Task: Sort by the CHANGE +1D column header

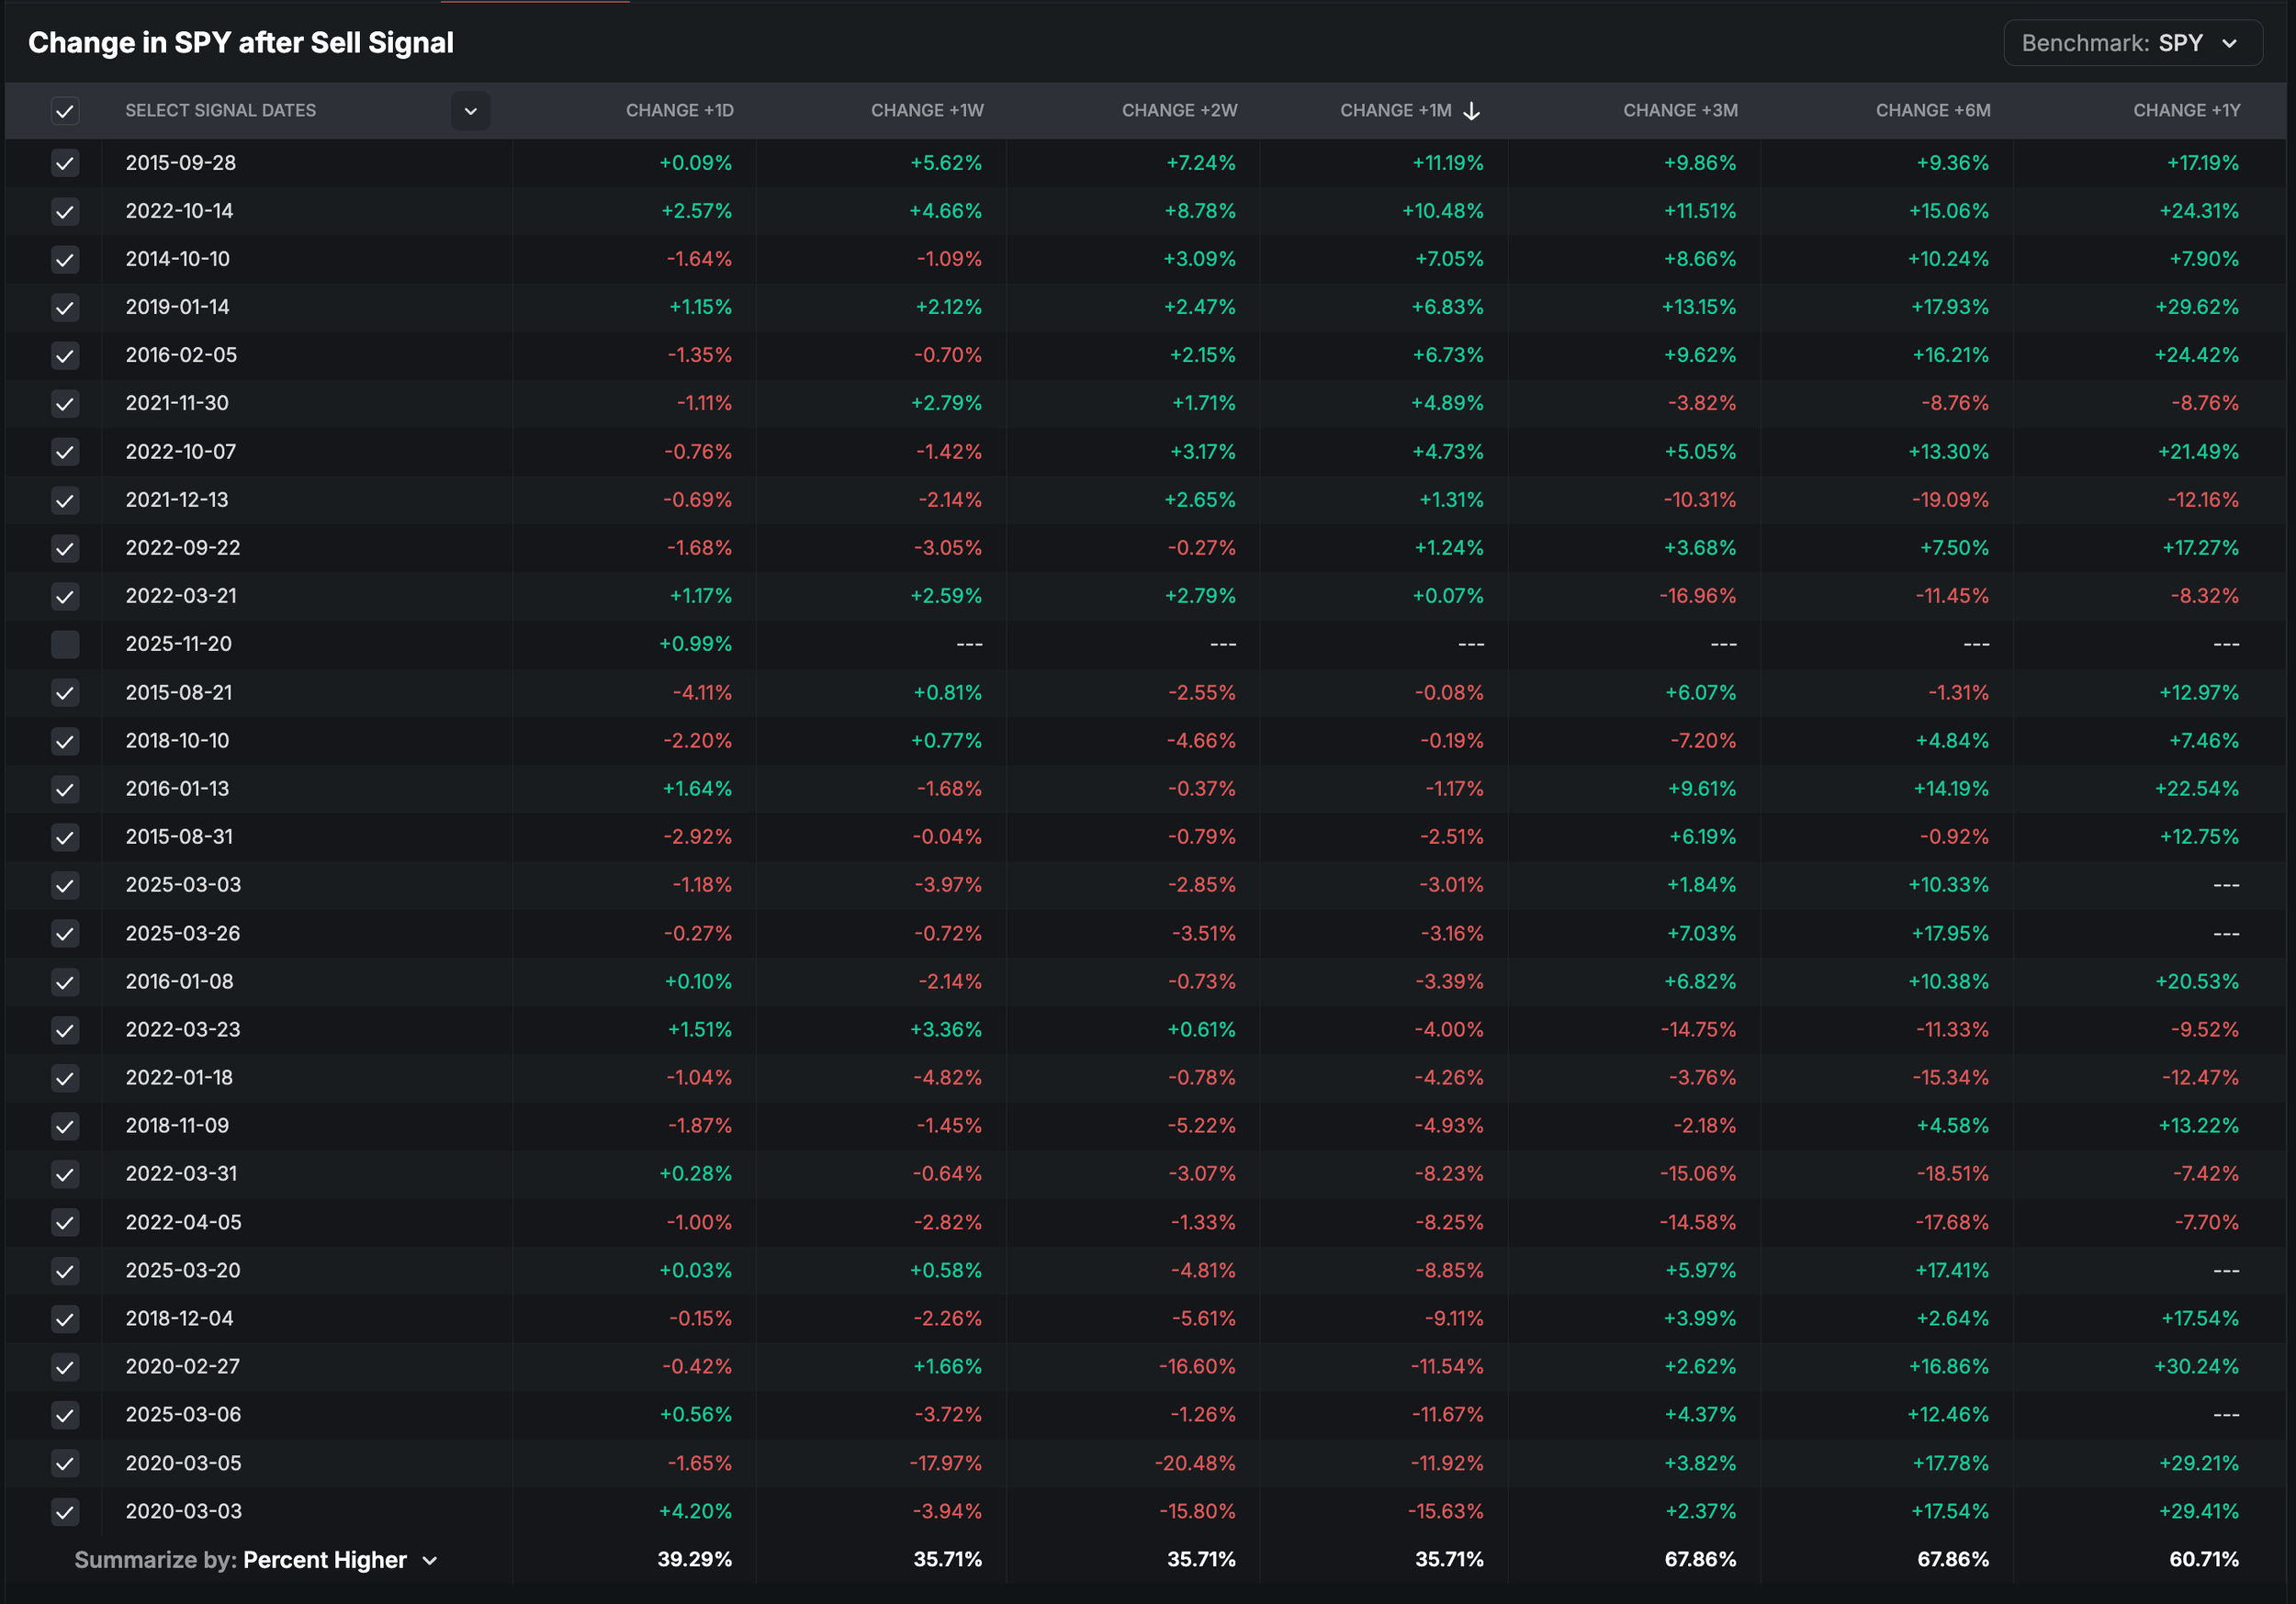Action: click(x=679, y=111)
